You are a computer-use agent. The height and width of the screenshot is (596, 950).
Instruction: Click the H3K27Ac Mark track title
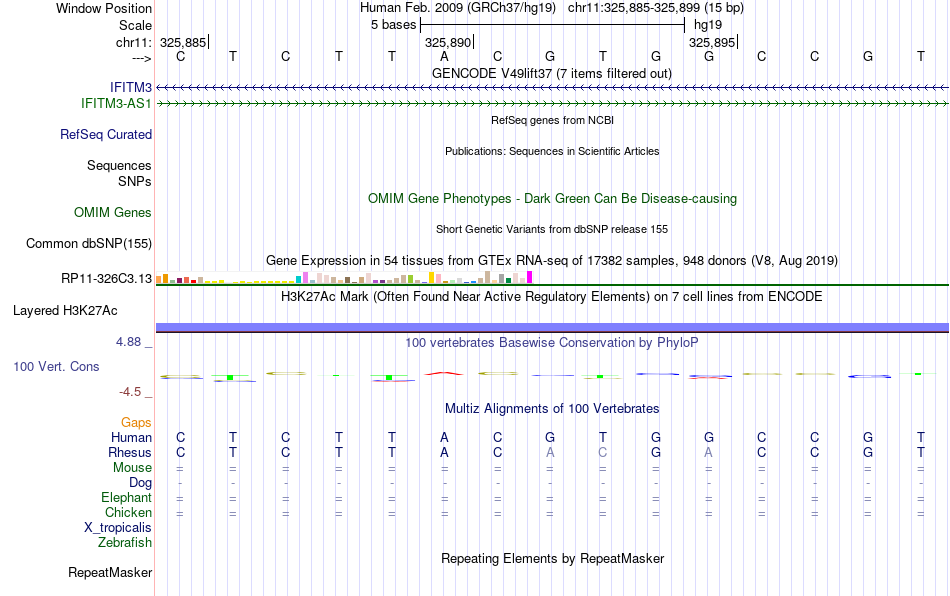point(552,296)
